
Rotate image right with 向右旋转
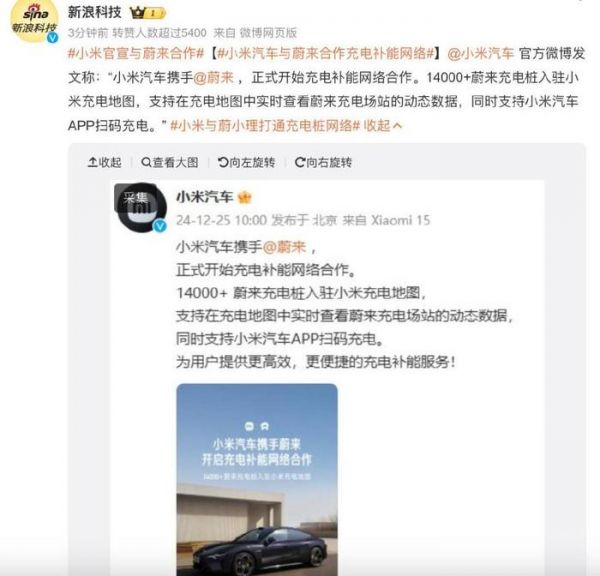pos(323,162)
